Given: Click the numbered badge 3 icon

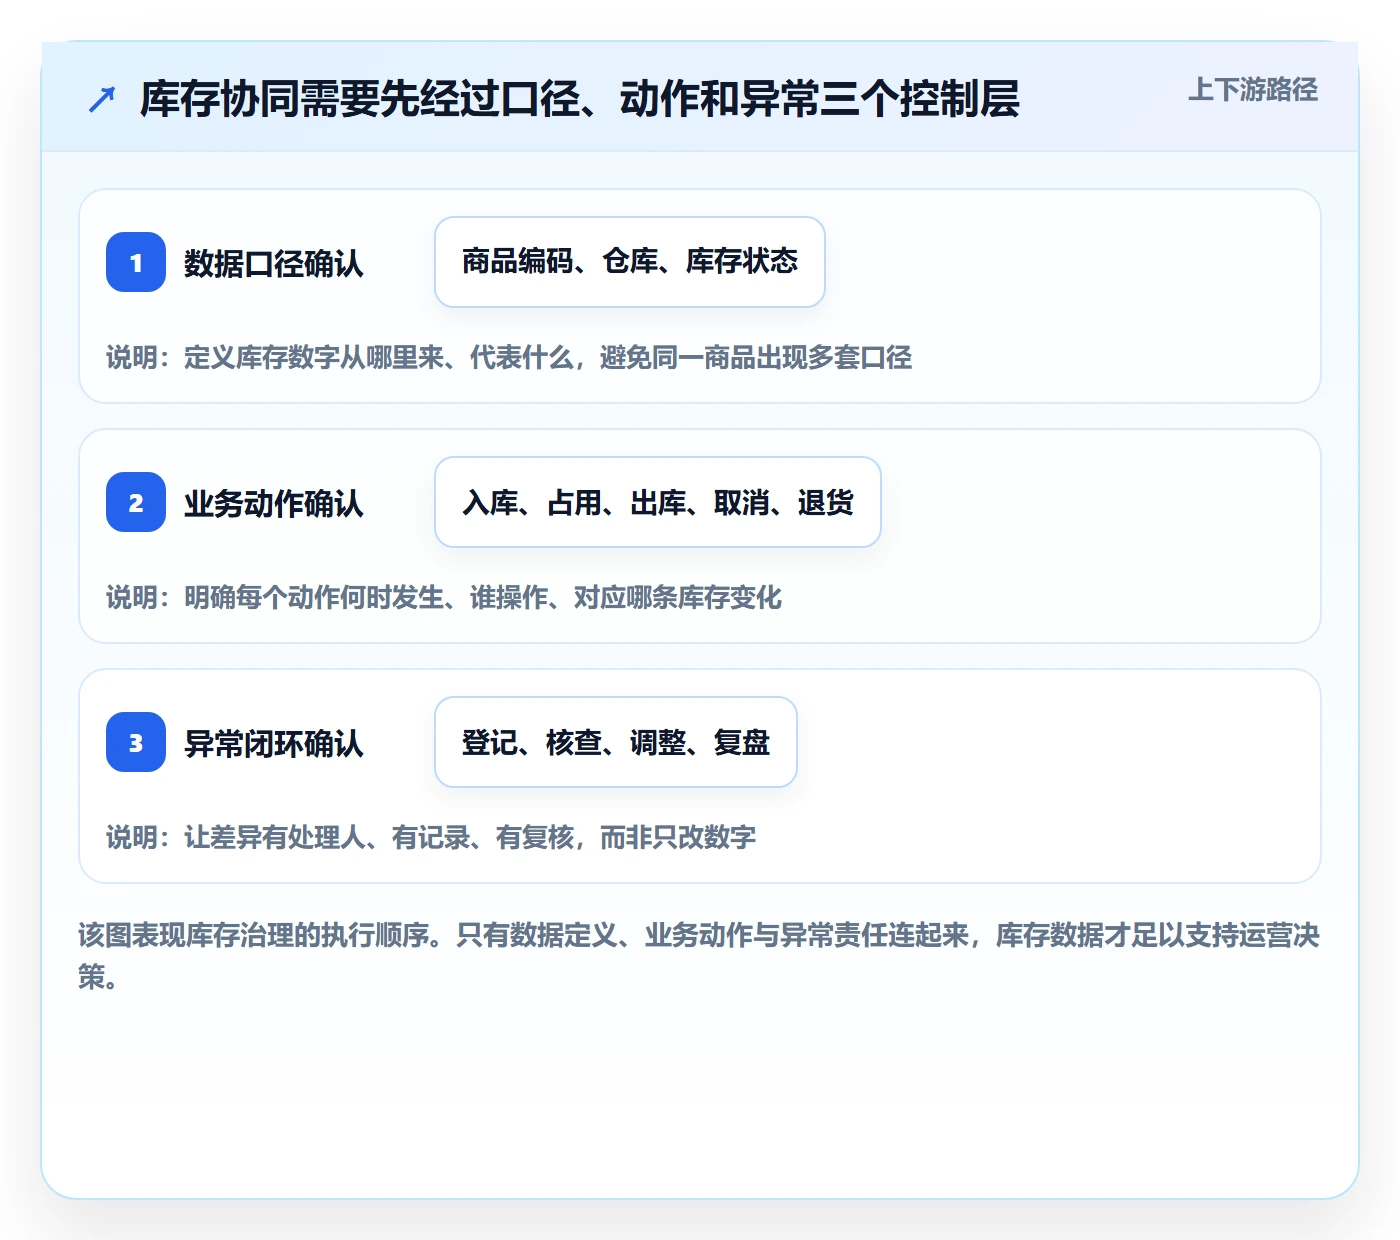Looking at the screenshot, I should pos(136,742).
